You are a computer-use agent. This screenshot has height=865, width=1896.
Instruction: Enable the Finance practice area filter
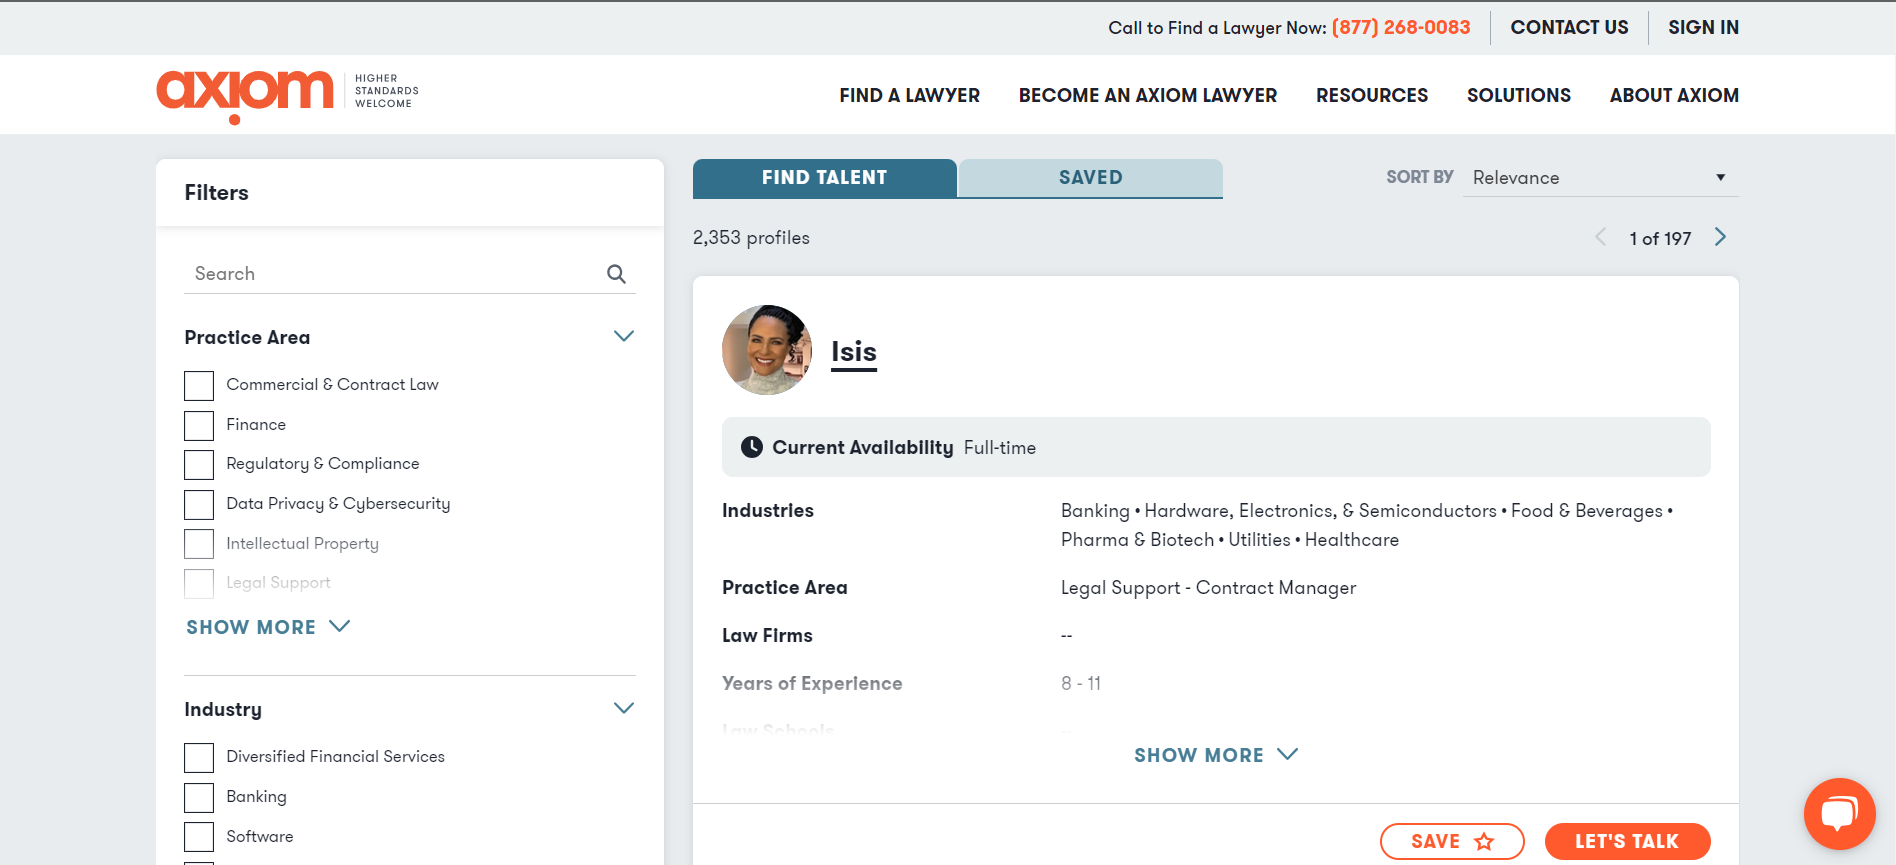point(199,425)
